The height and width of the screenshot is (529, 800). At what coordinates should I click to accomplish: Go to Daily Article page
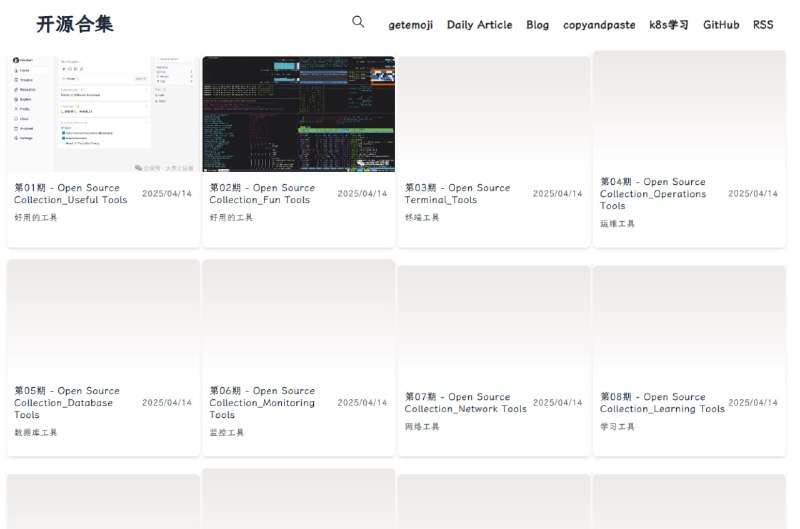click(x=479, y=25)
